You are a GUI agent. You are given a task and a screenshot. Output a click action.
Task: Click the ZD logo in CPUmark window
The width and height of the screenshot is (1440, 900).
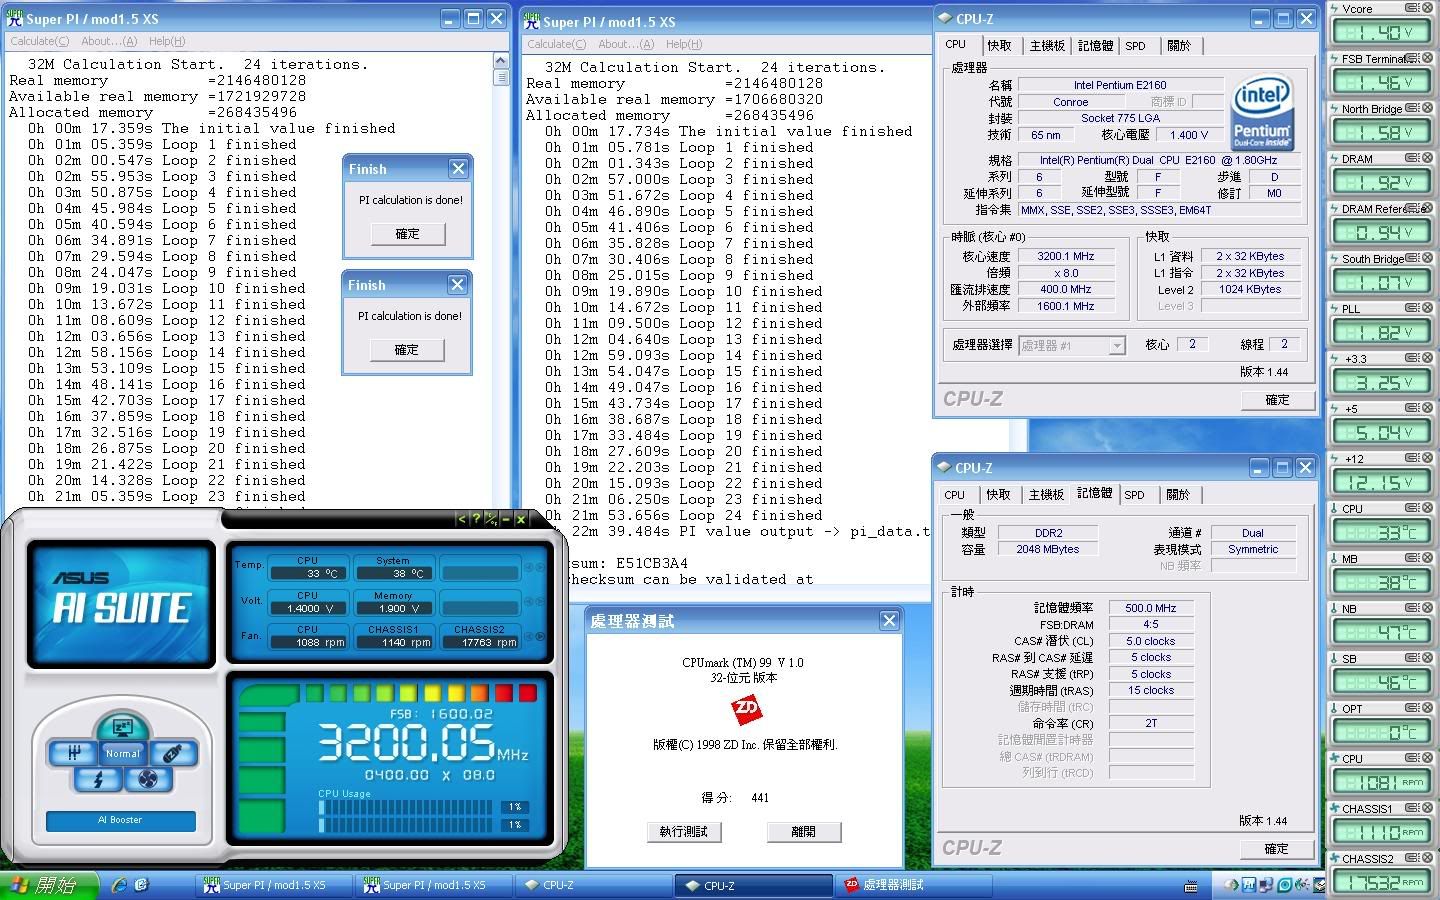tap(746, 710)
